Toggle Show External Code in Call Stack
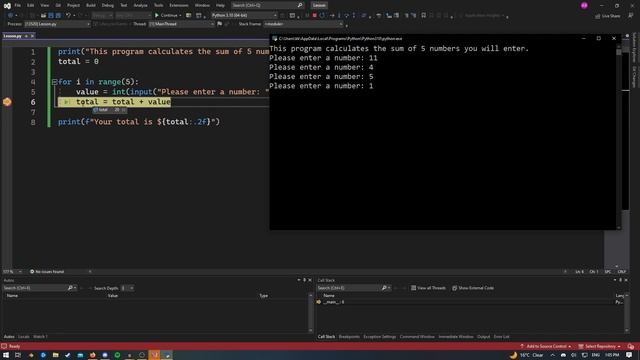640x360 pixels. tap(473, 288)
